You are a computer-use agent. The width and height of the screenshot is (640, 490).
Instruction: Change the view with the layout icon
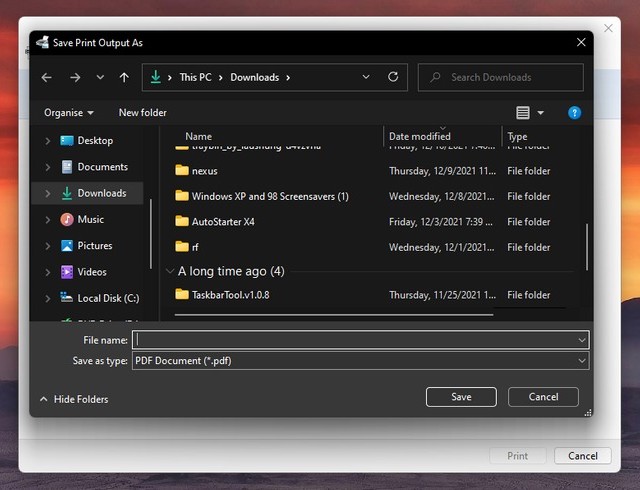(523, 113)
